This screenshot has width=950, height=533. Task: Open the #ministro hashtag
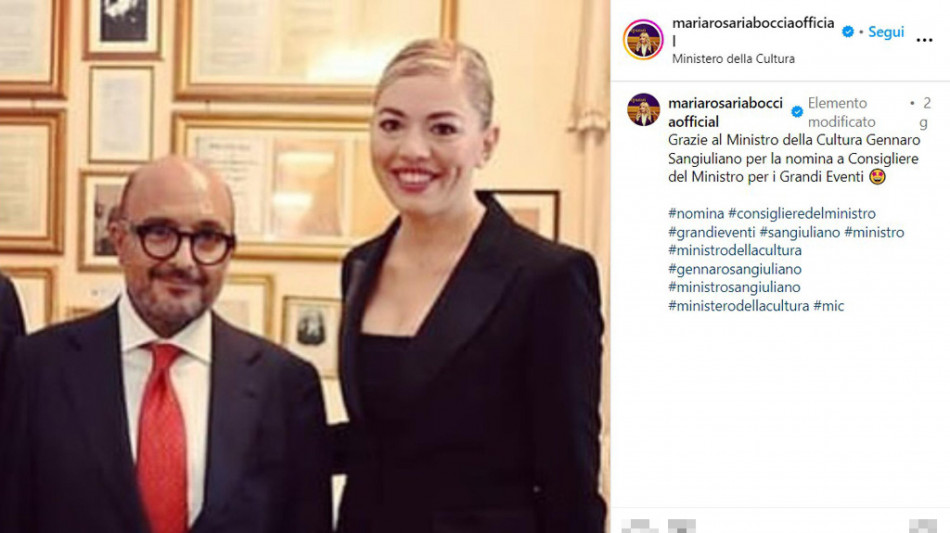(874, 232)
